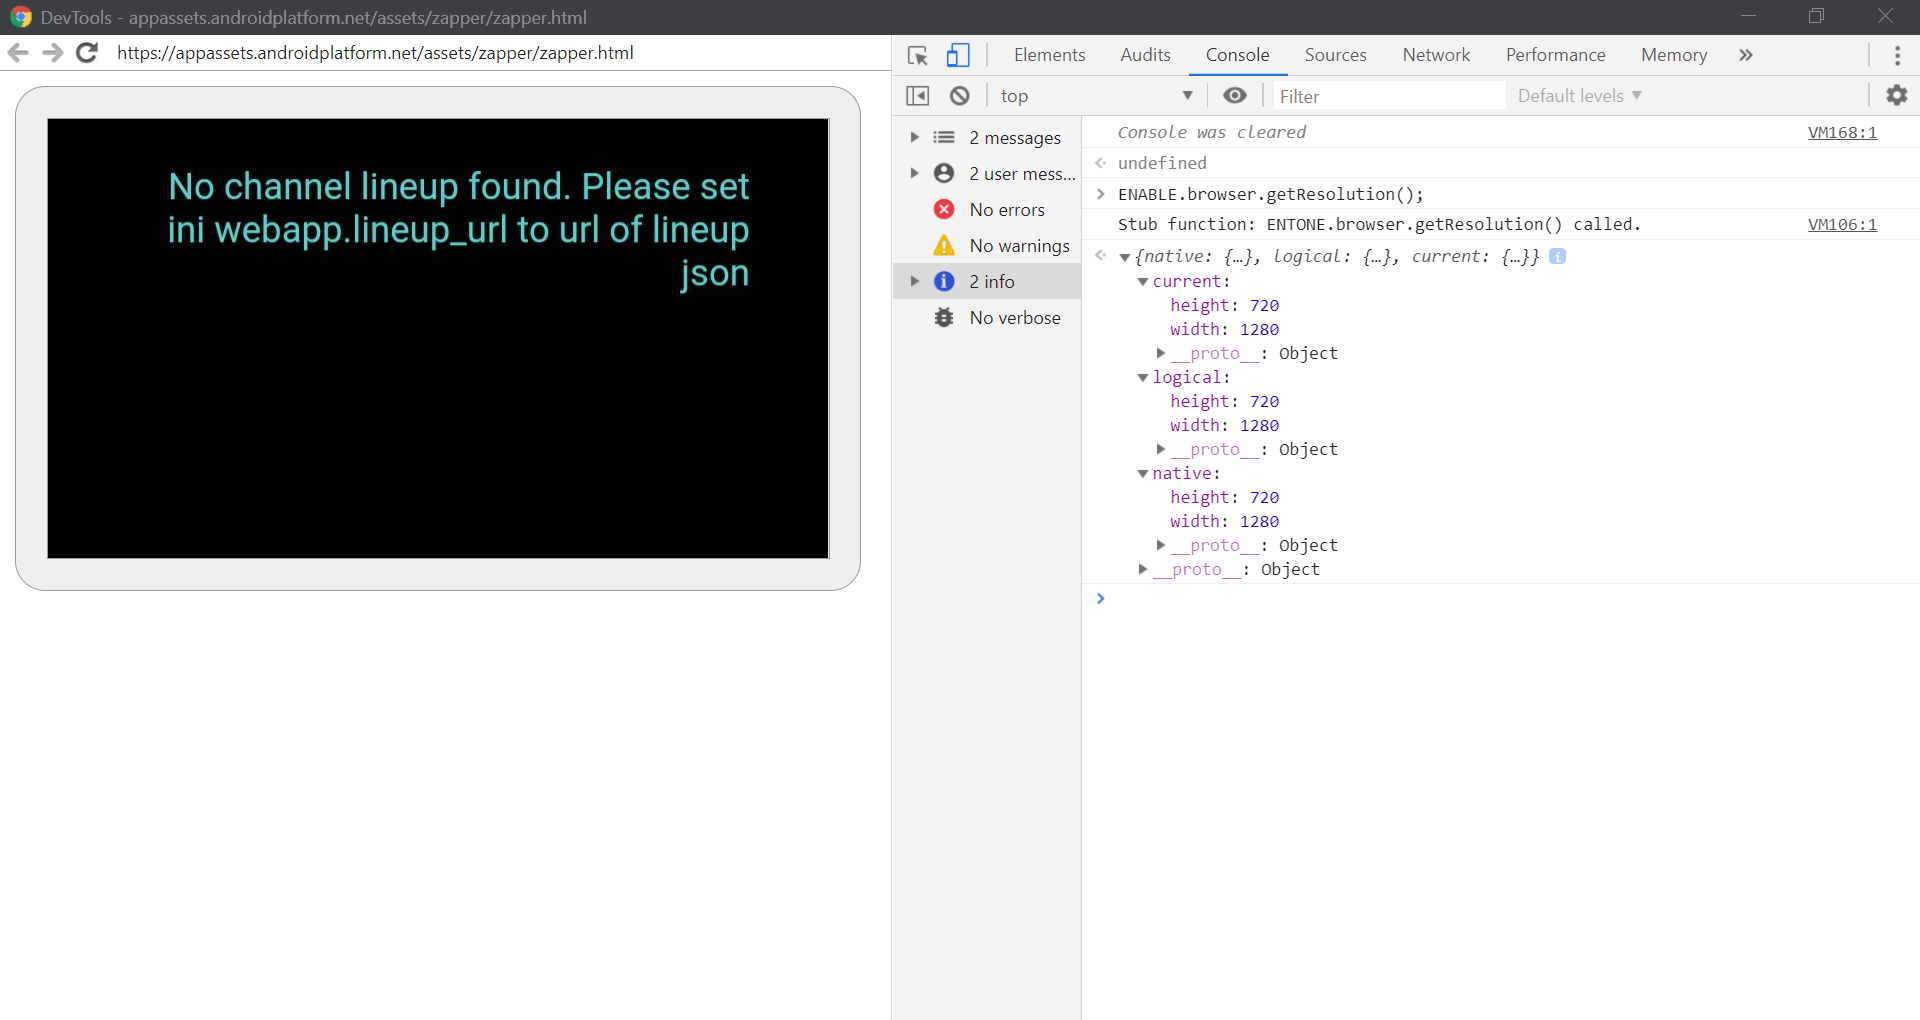
Task: Expand __proto__ under native
Action: pos(1160,545)
